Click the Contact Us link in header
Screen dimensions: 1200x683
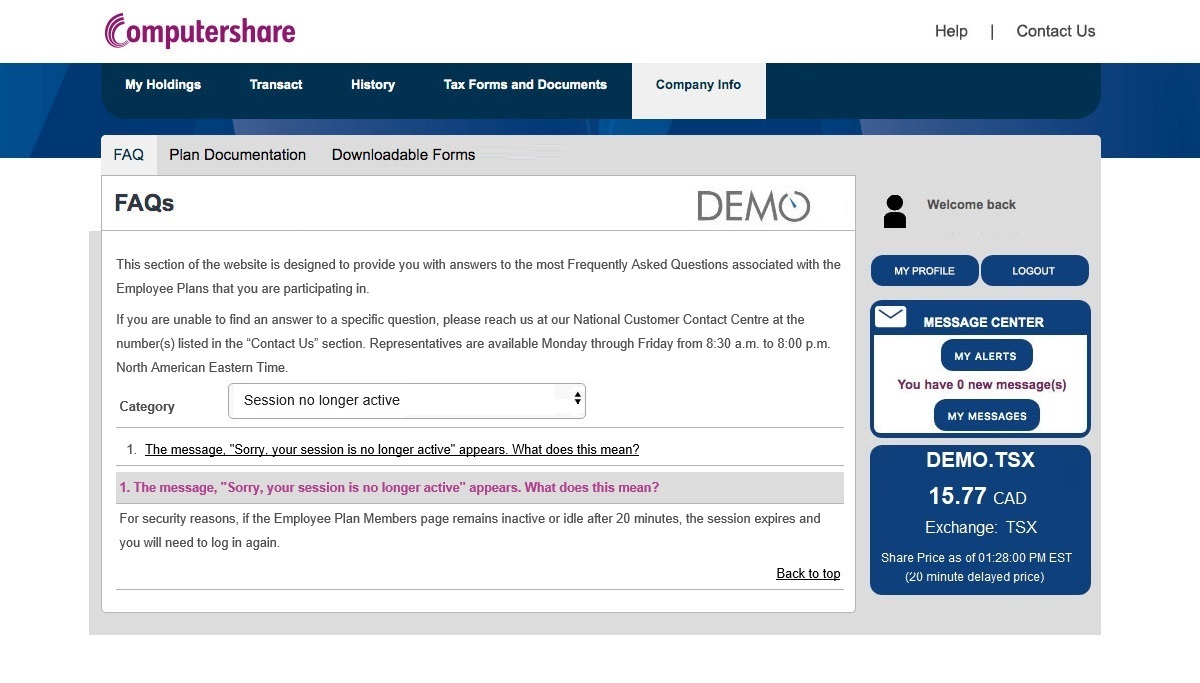tap(1055, 31)
